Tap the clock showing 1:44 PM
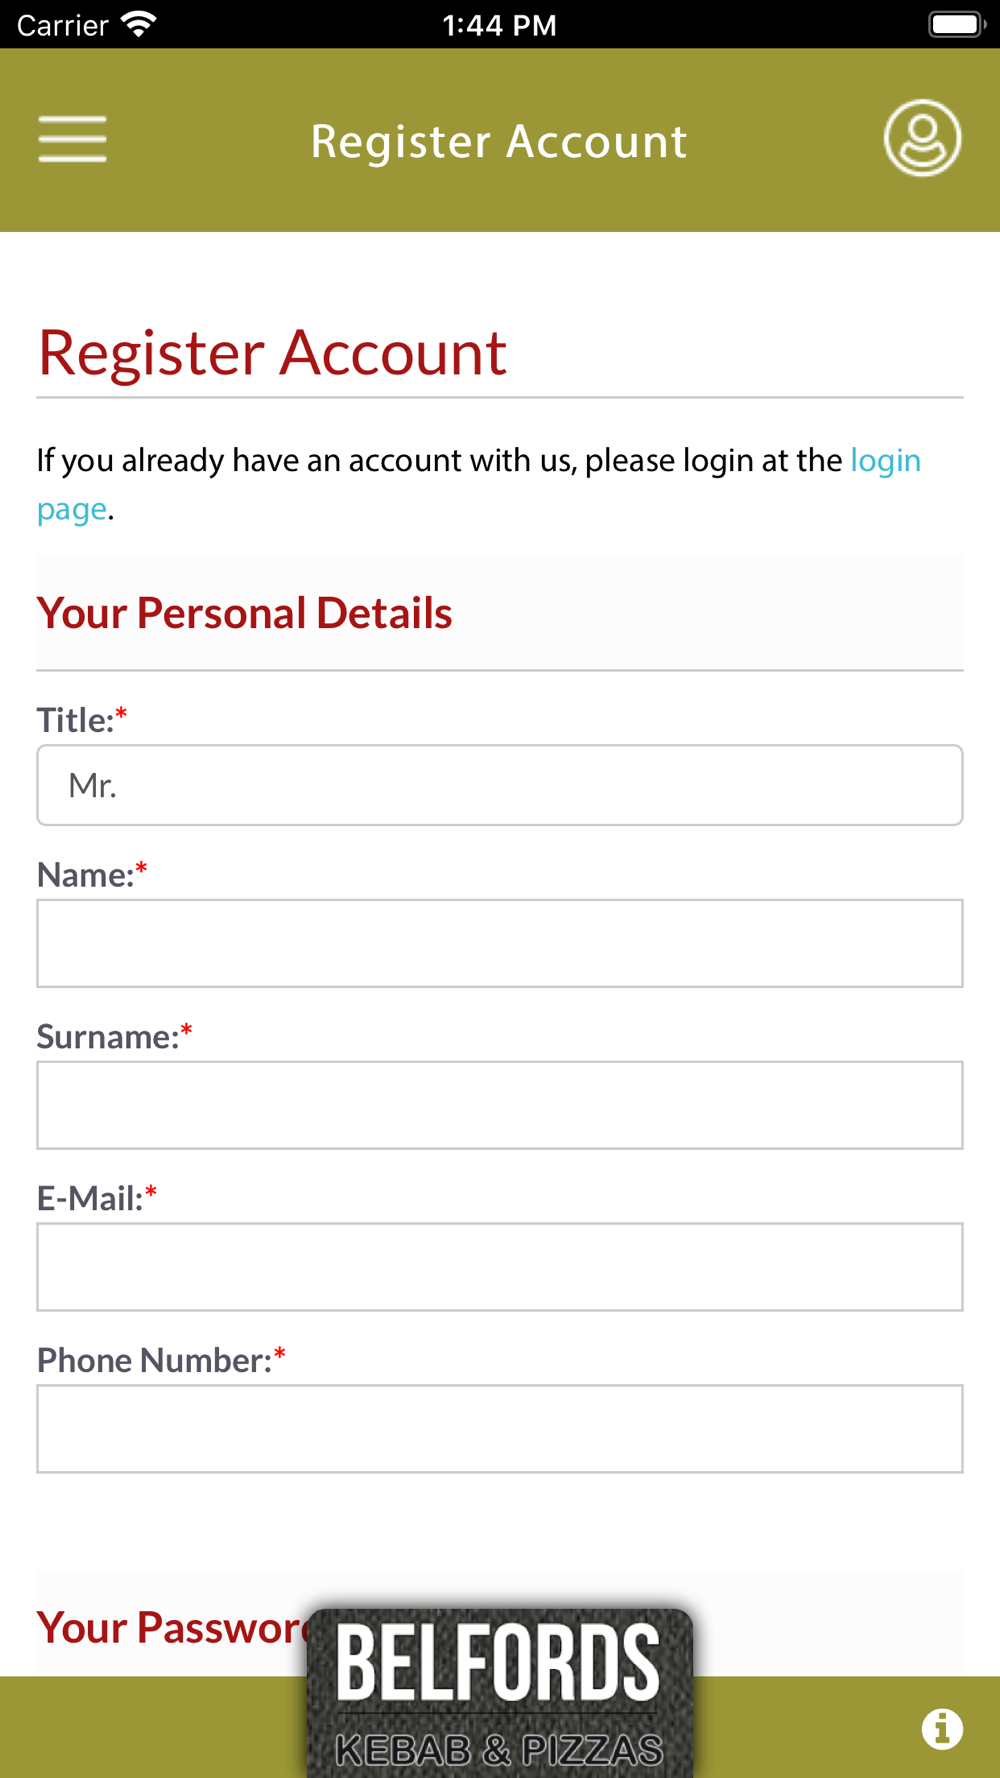 click(x=499, y=24)
